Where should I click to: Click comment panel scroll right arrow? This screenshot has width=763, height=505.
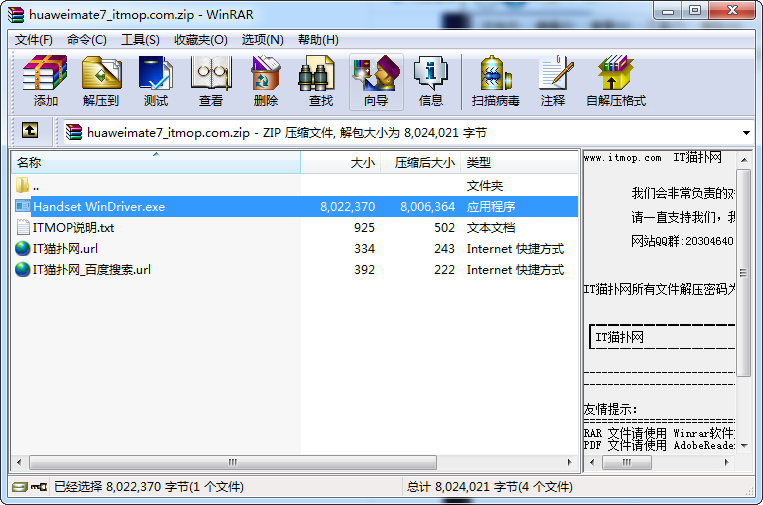(x=727, y=462)
